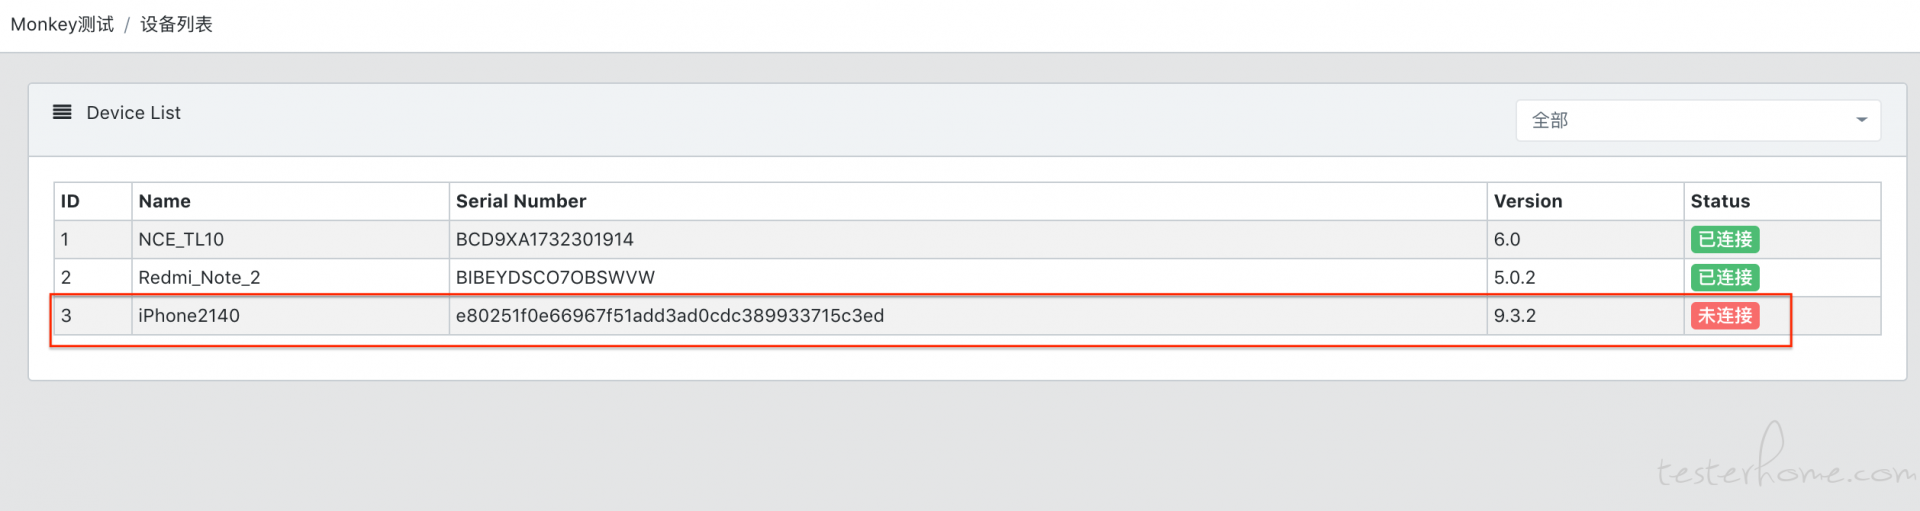Open the 全部 status filter dropdown
1920x511 pixels.
(x=1698, y=120)
